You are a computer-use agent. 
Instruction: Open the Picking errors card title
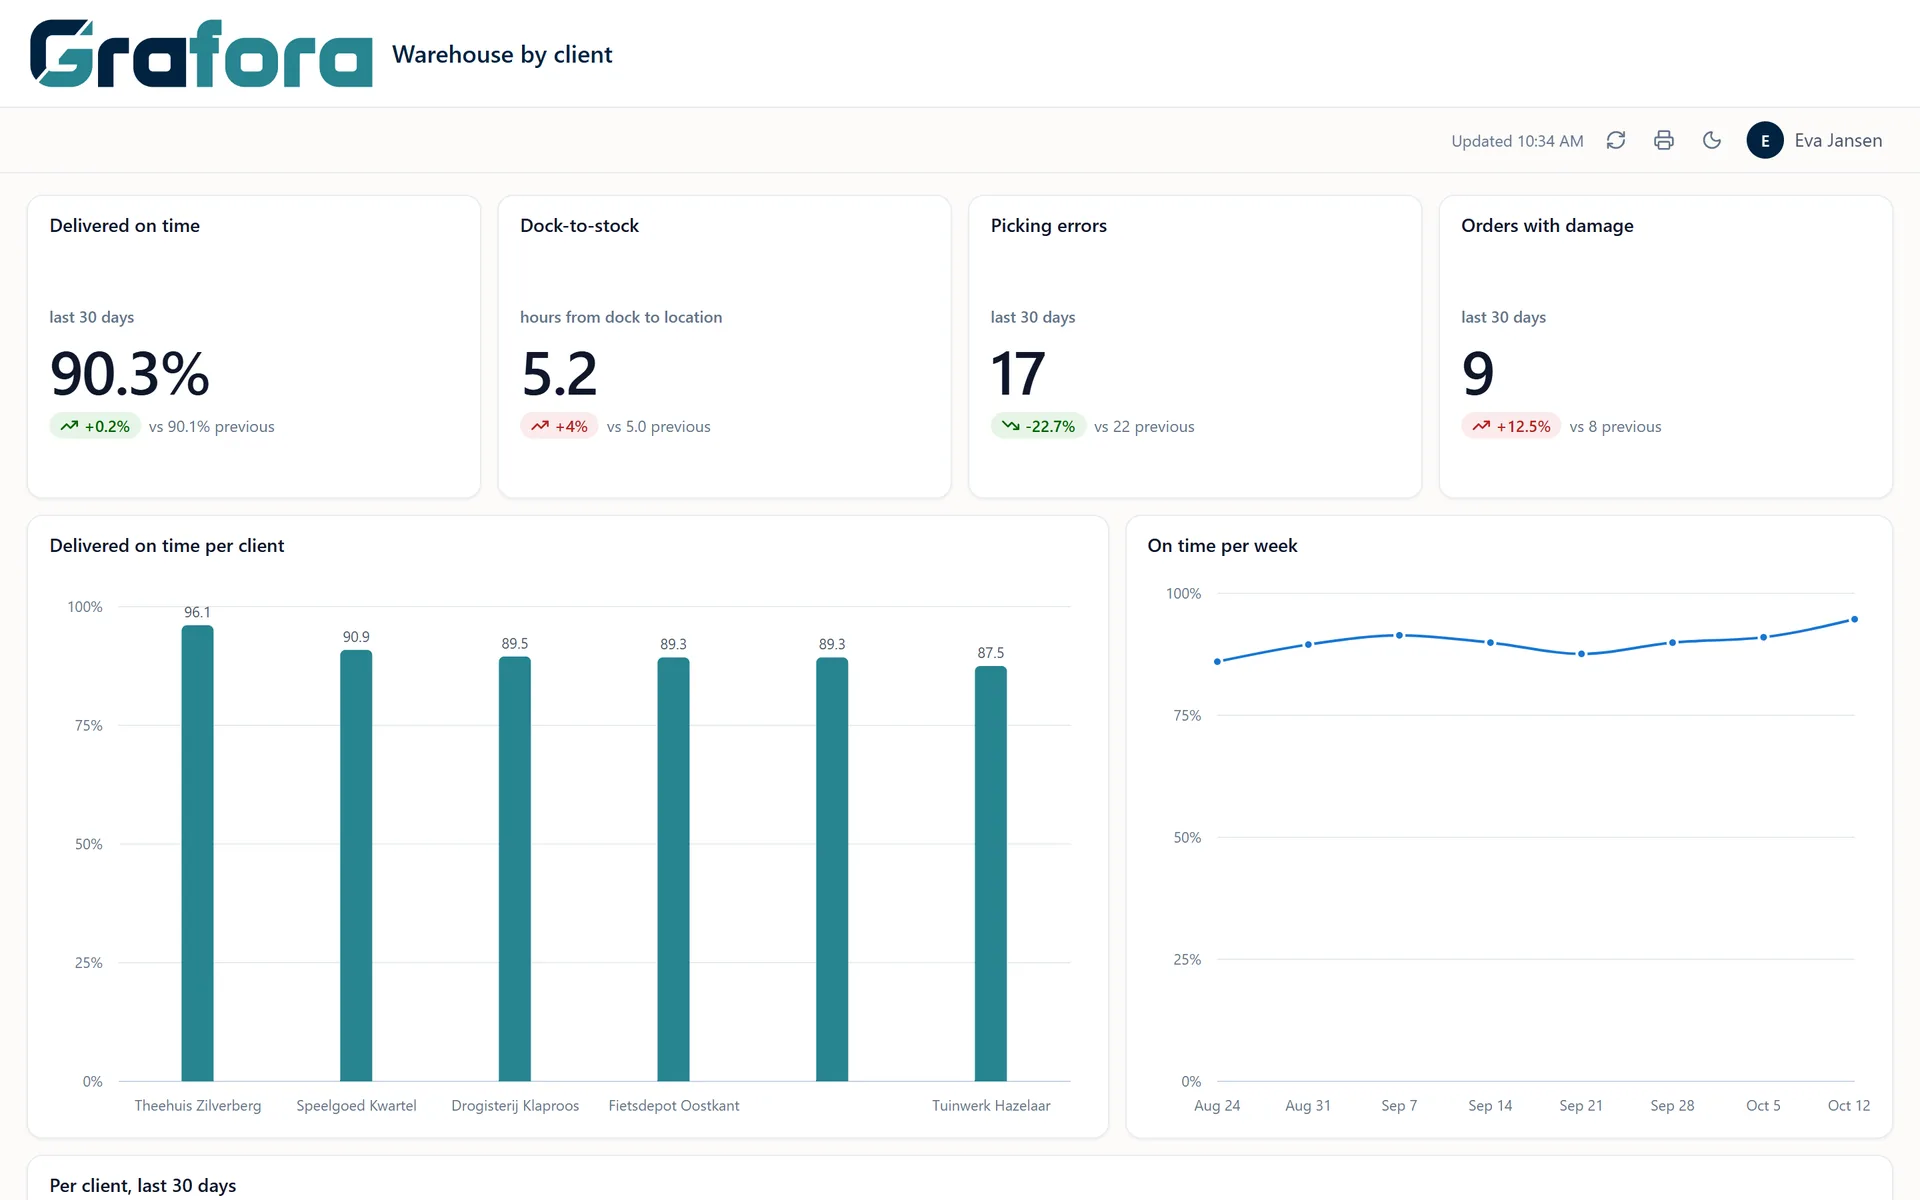[x=1048, y=226]
